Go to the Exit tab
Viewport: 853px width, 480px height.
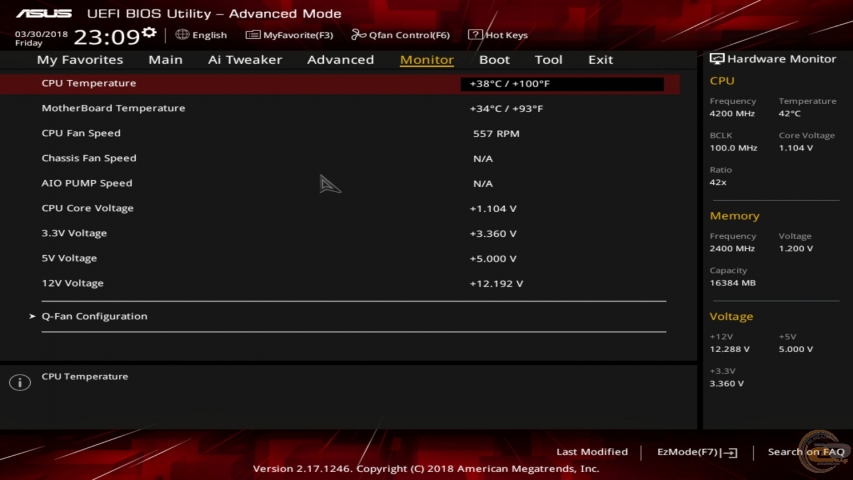coord(601,60)
